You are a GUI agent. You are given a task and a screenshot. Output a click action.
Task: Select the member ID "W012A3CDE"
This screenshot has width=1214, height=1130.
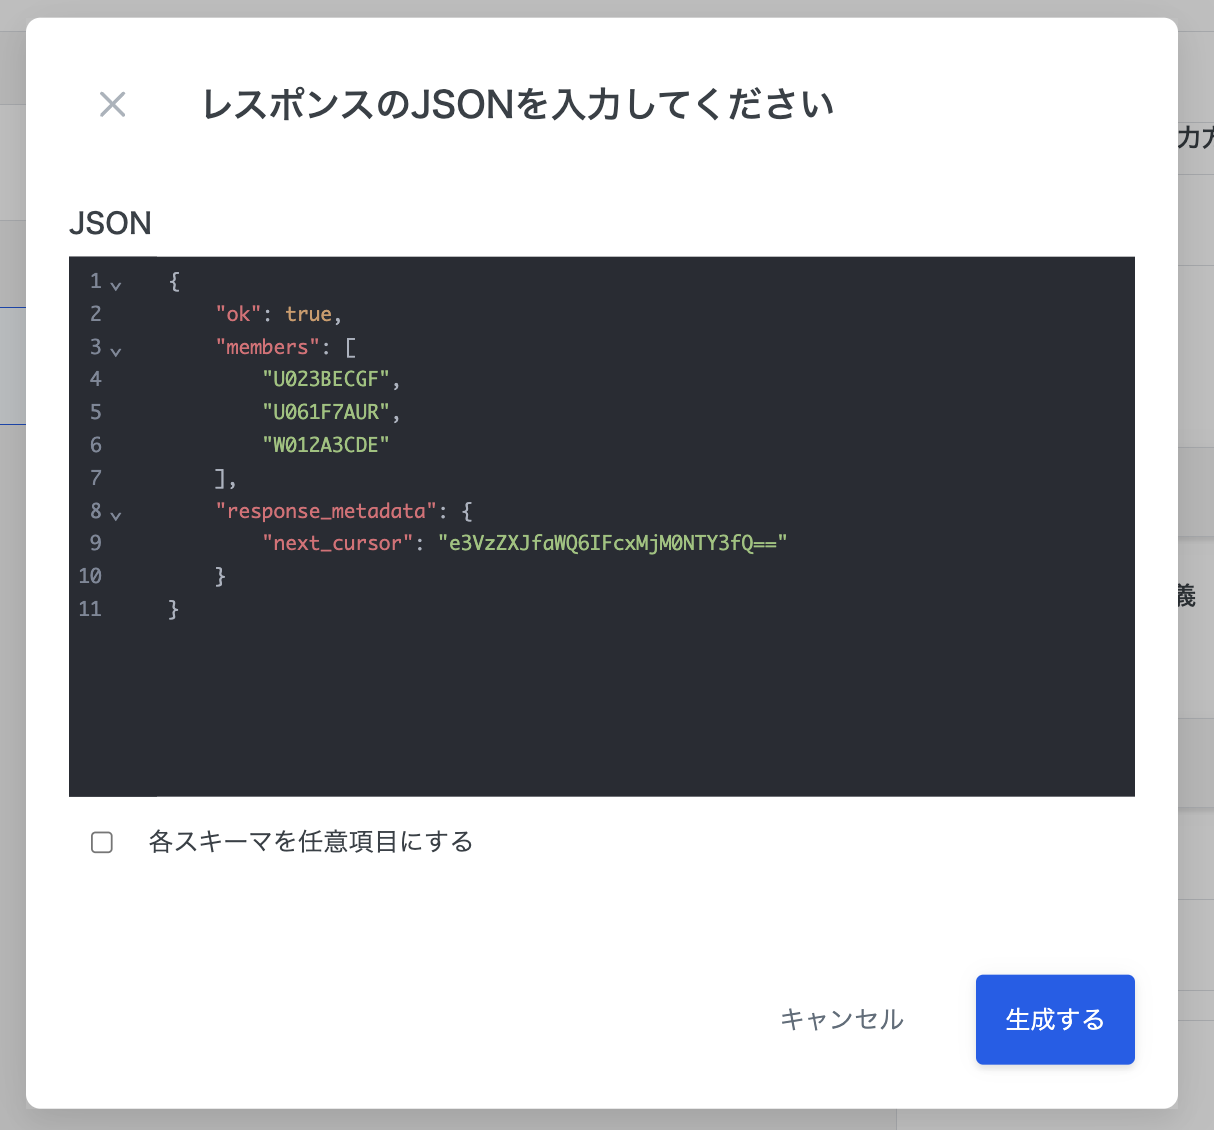point(325,444)
